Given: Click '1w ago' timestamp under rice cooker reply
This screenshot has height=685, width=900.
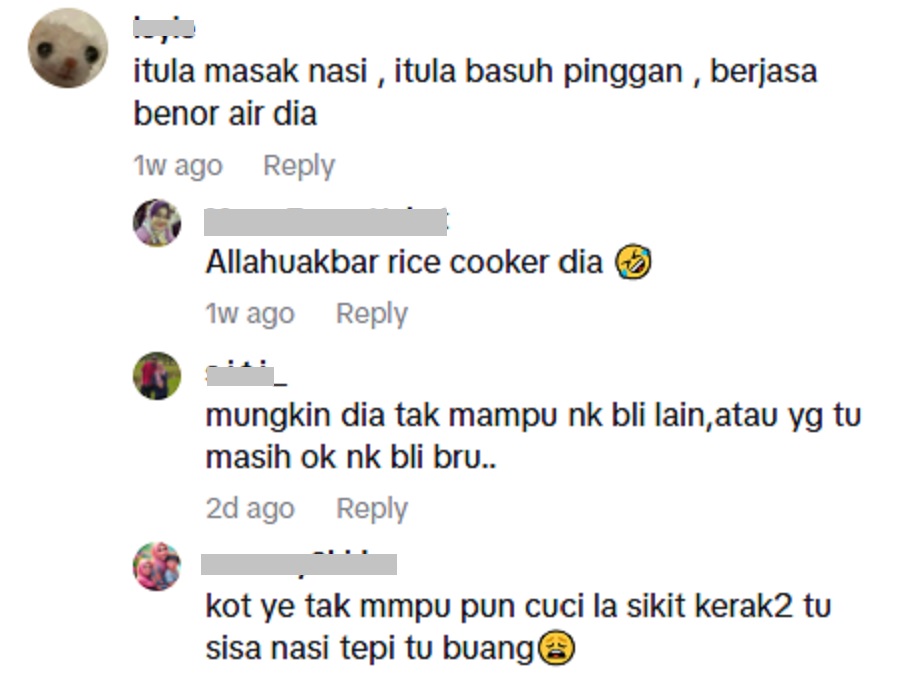Looking at the screenshot, I should coord(250,314).
